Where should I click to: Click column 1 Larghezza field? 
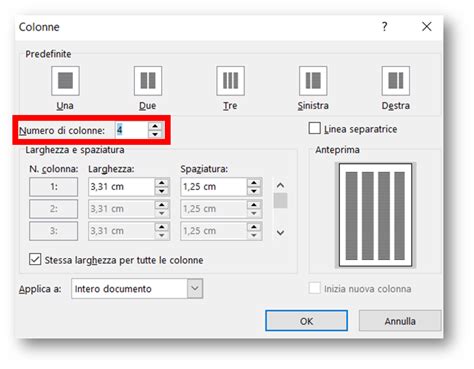121,187
